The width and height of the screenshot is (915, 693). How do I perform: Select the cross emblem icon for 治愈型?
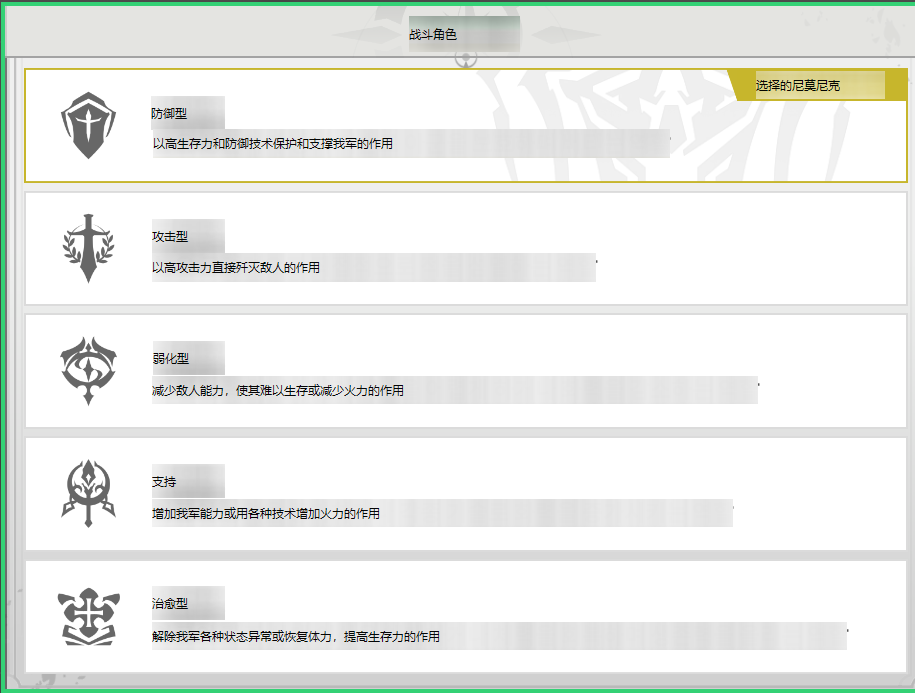point(88,616)
